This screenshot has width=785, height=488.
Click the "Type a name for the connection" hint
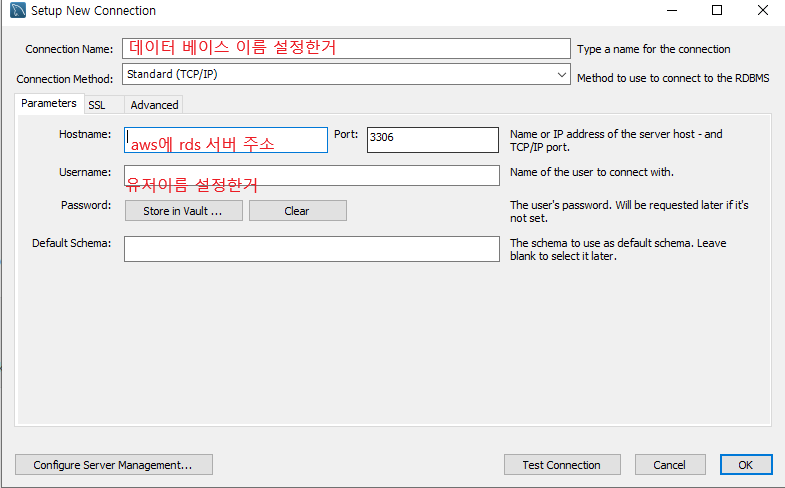(653, 49)
